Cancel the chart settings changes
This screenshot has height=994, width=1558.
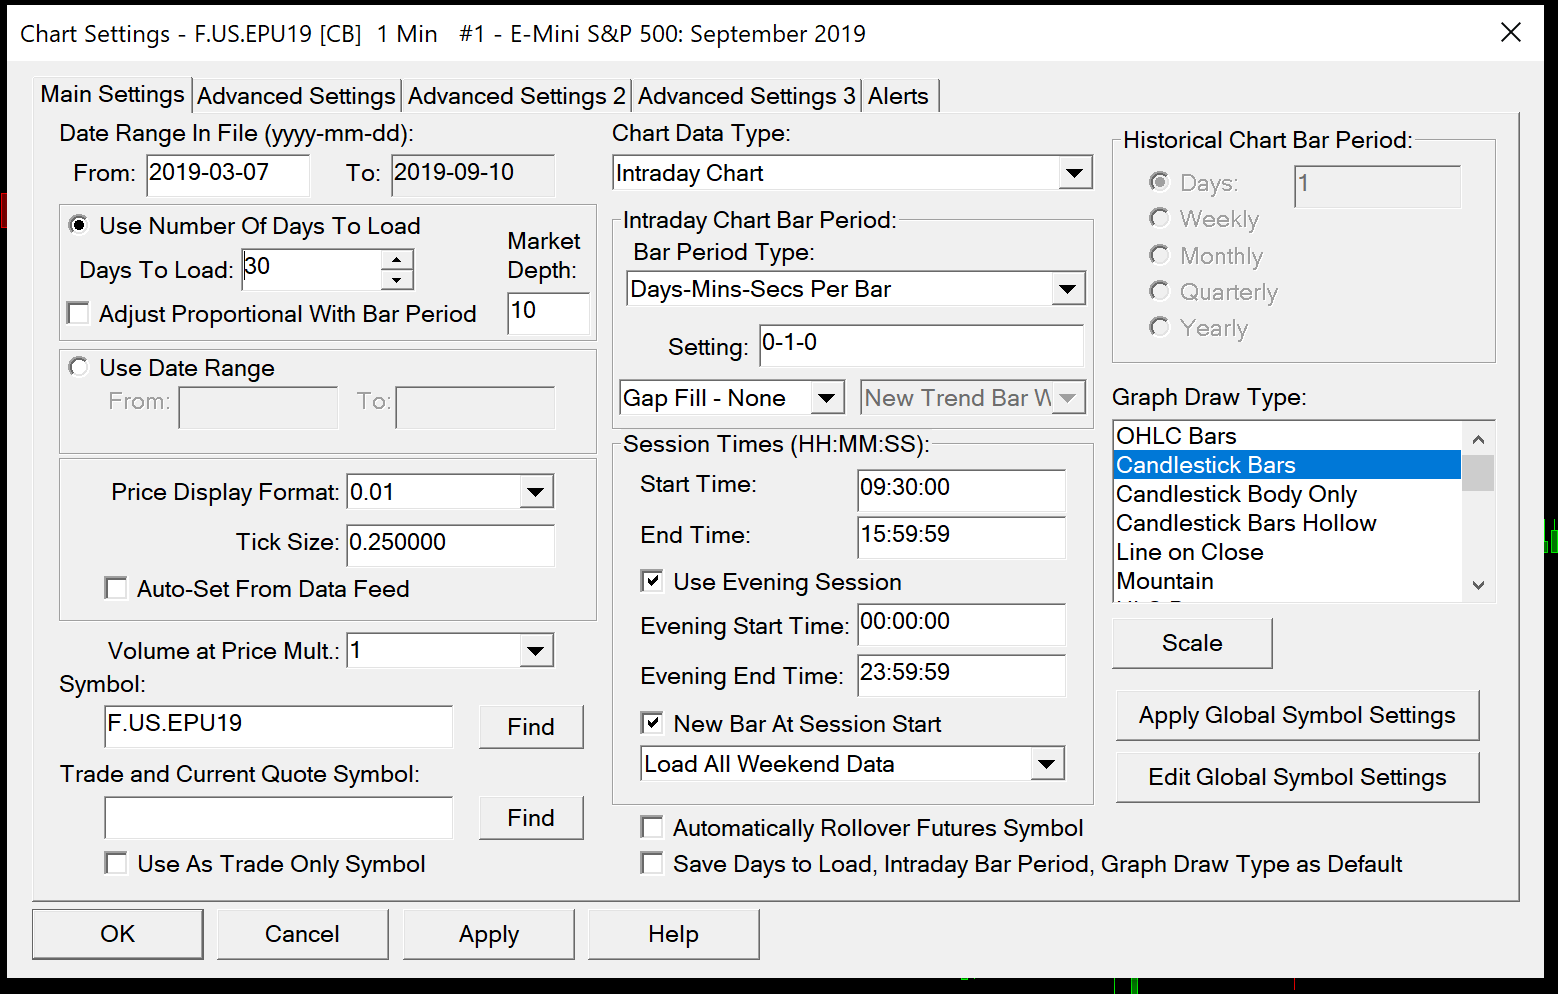302,934
